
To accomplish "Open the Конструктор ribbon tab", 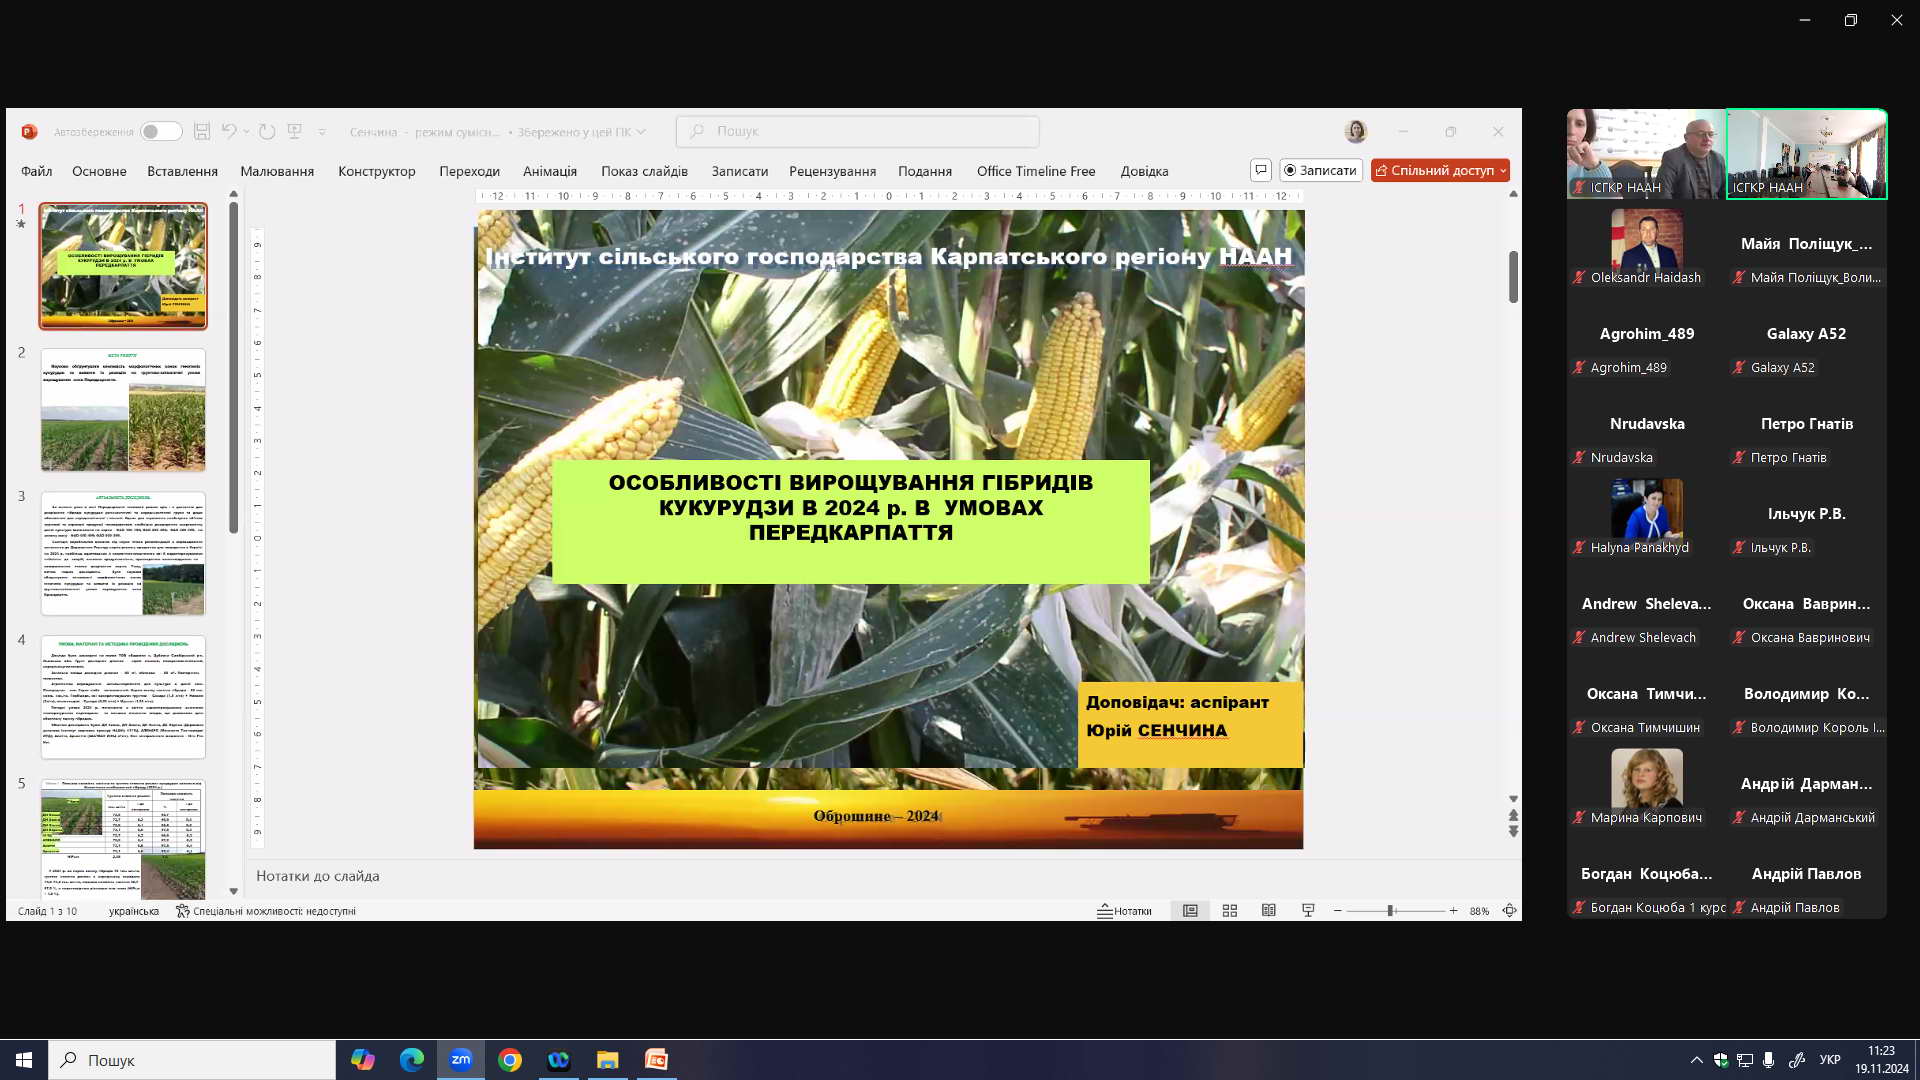I will pyautogui.click(x=376, y=171).
